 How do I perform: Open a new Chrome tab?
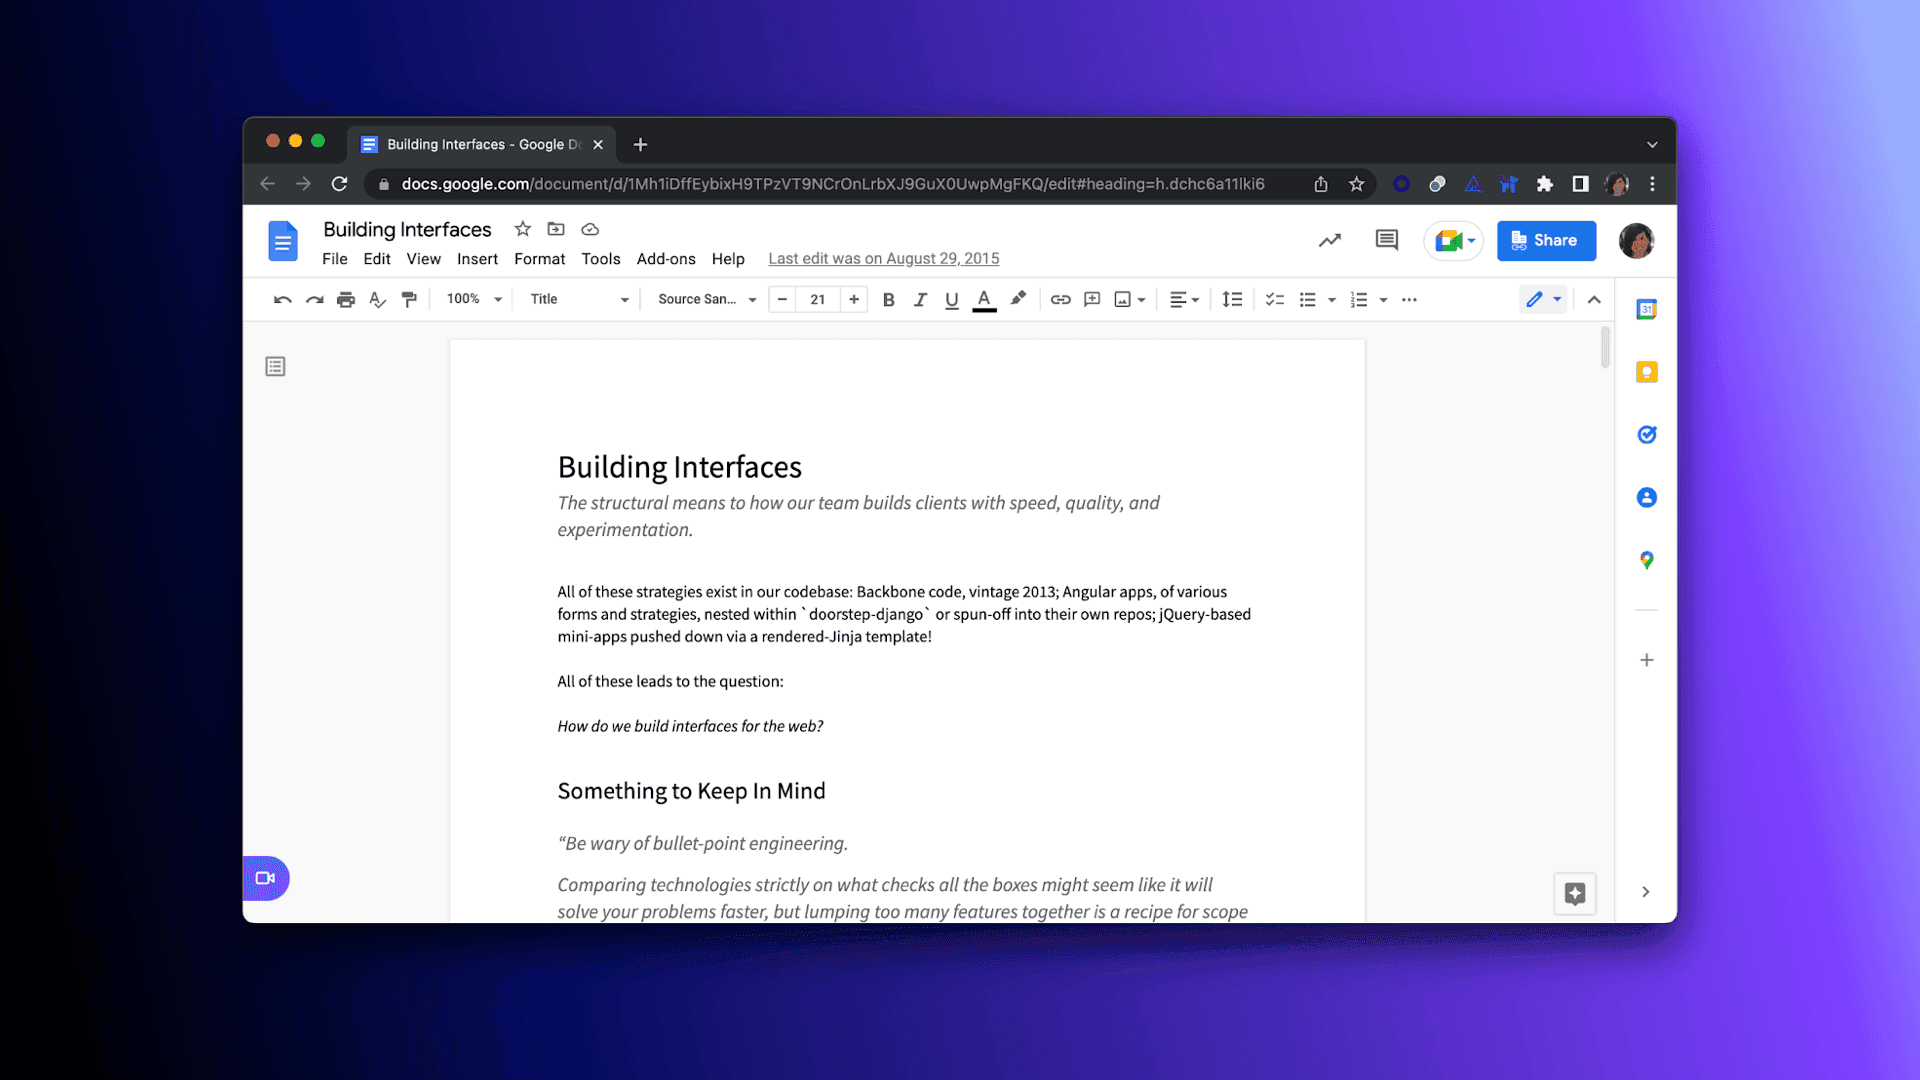click(x=640, y=144)
